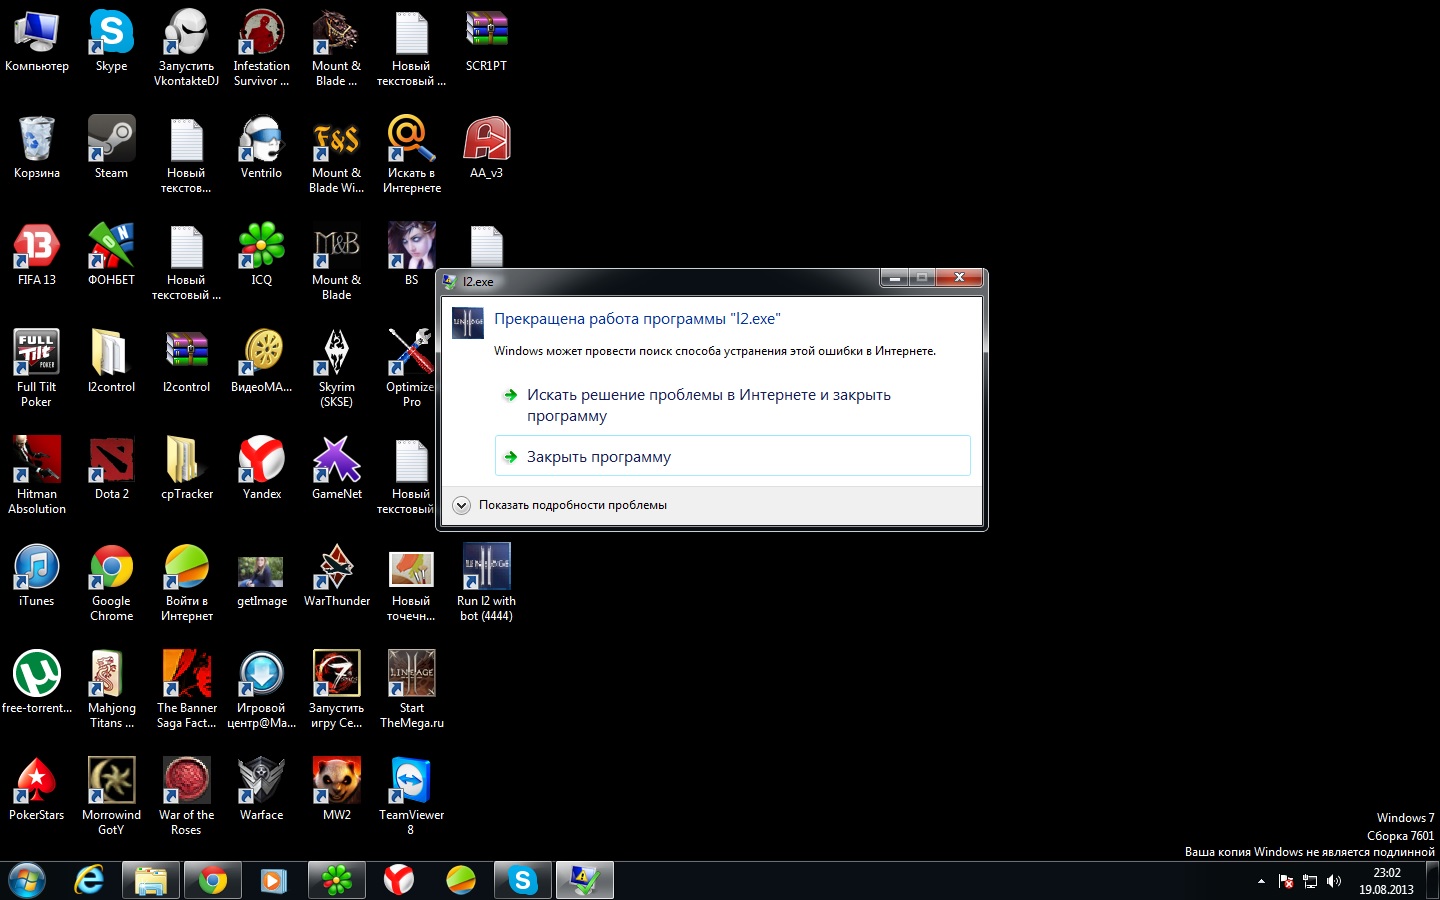The height and width of the screenshot is (900, 1440).
Task: Select the TeamViewer 8 shortcut
Action: click(411, 798)
